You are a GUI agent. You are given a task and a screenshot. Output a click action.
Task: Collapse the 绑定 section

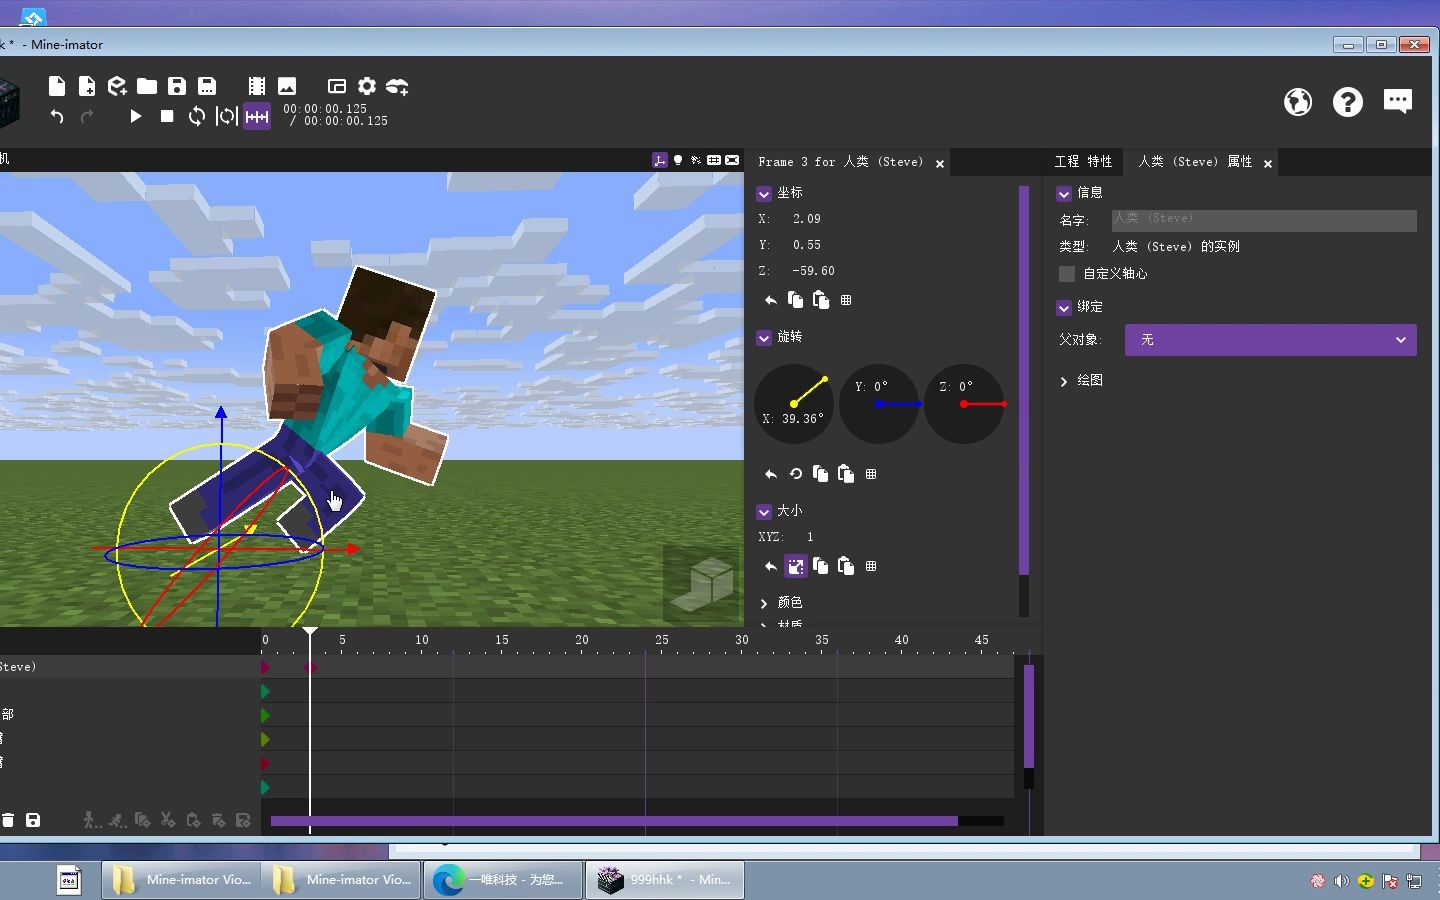tap(1064, 308)
